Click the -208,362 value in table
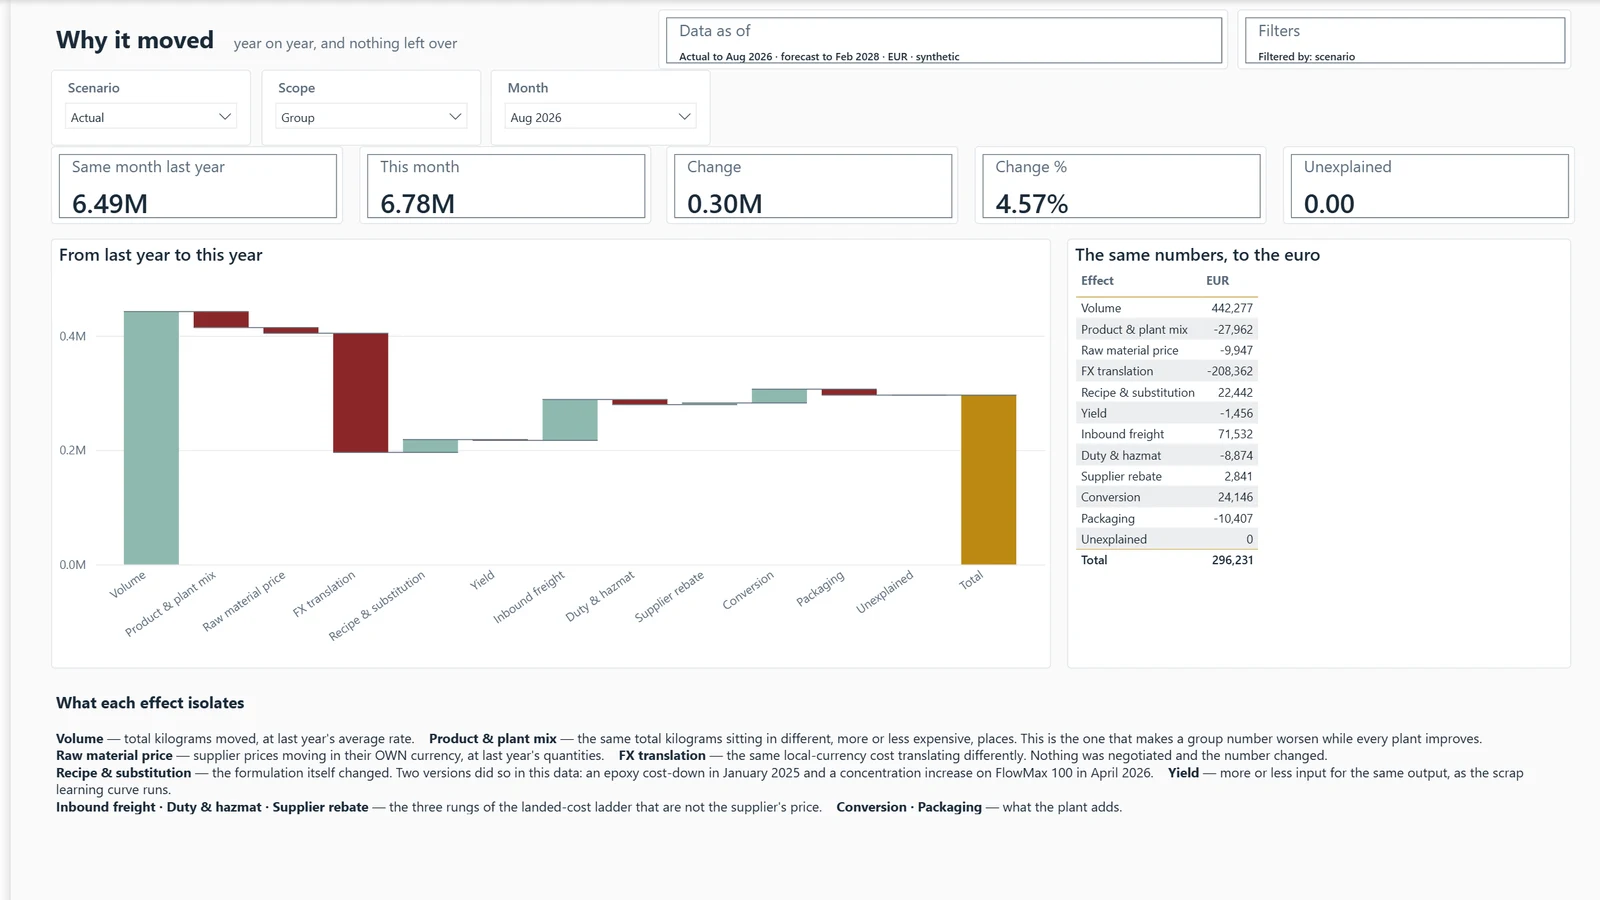 [1230, 371]
